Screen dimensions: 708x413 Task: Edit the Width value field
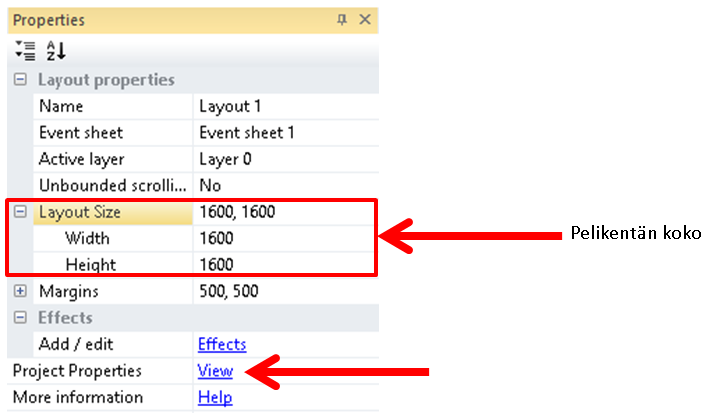(x=285, y=238)
